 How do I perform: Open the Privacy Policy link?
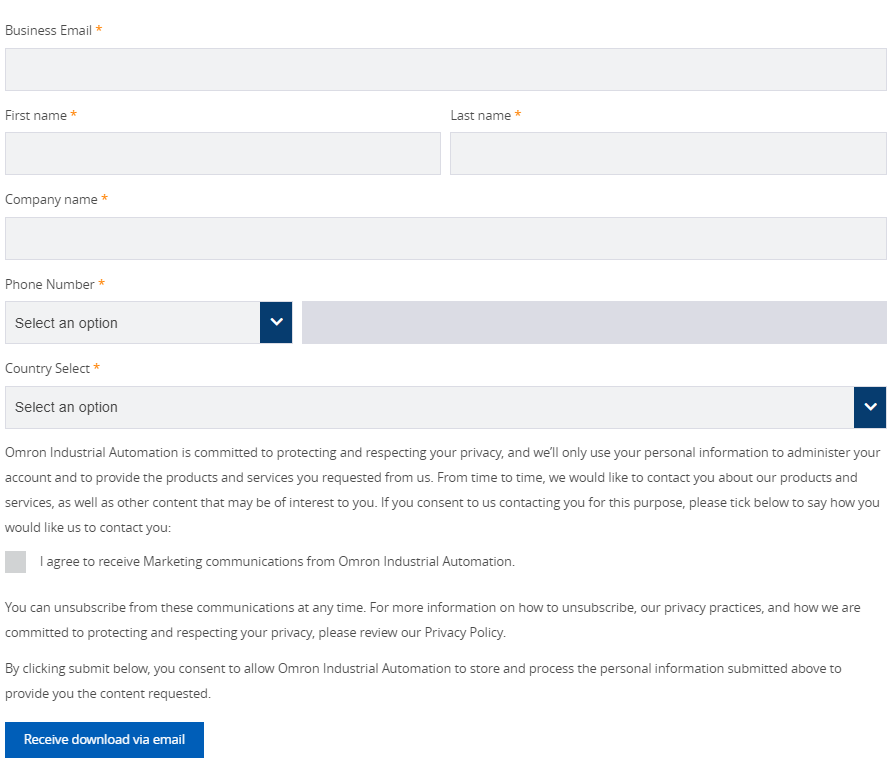[464, 633]
